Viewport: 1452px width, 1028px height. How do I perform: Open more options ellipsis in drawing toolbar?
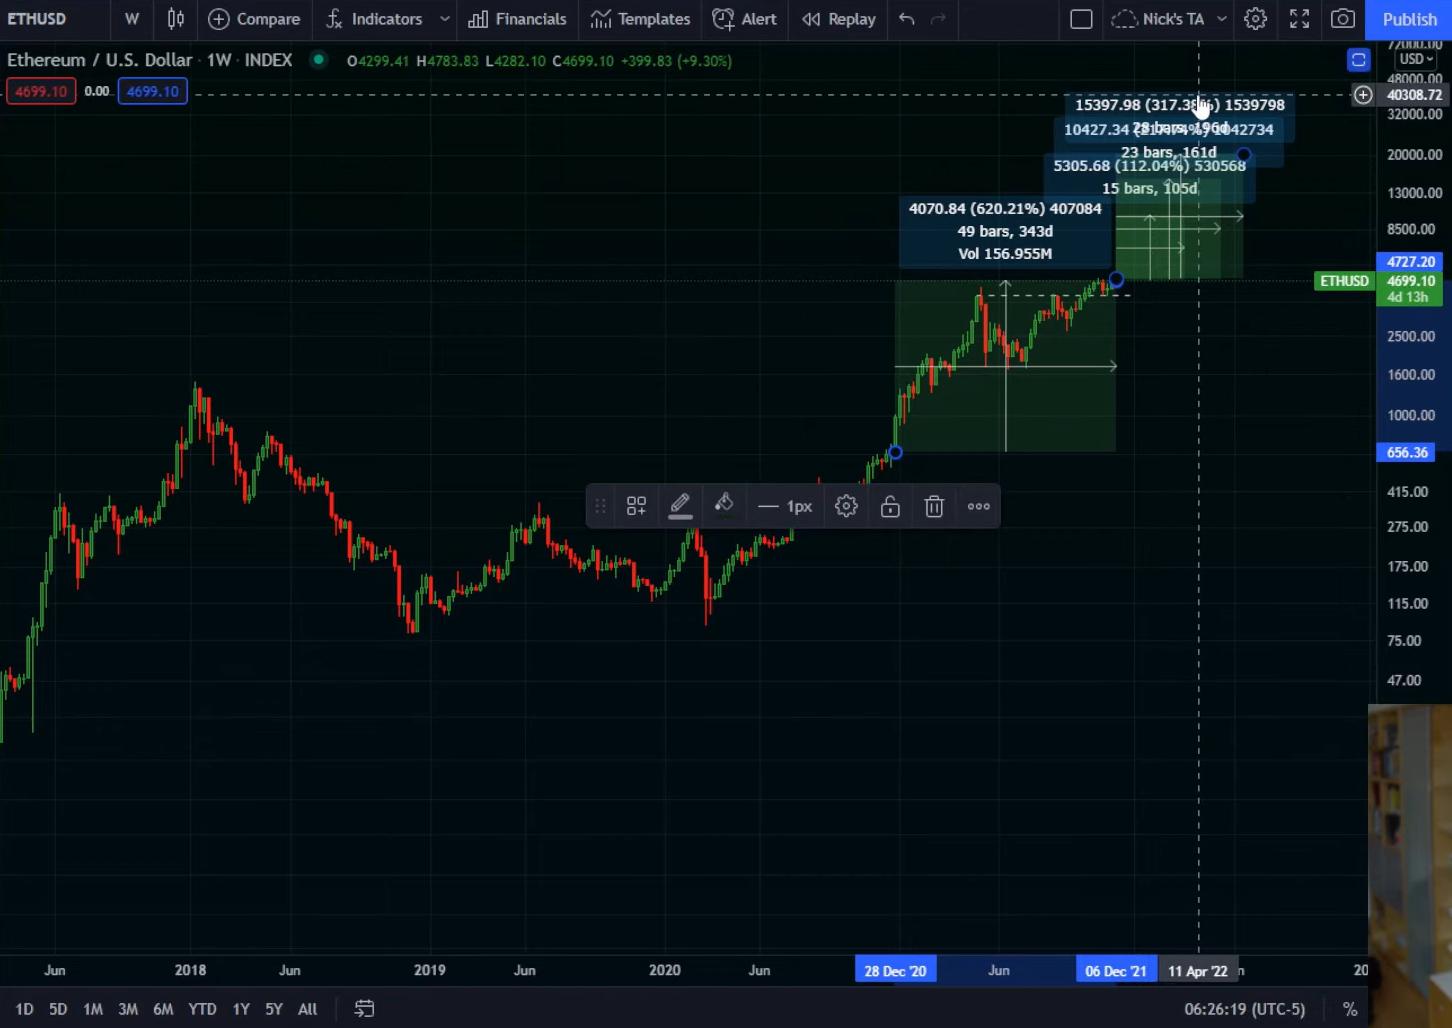pyautogui.click(x=979, y=506)
